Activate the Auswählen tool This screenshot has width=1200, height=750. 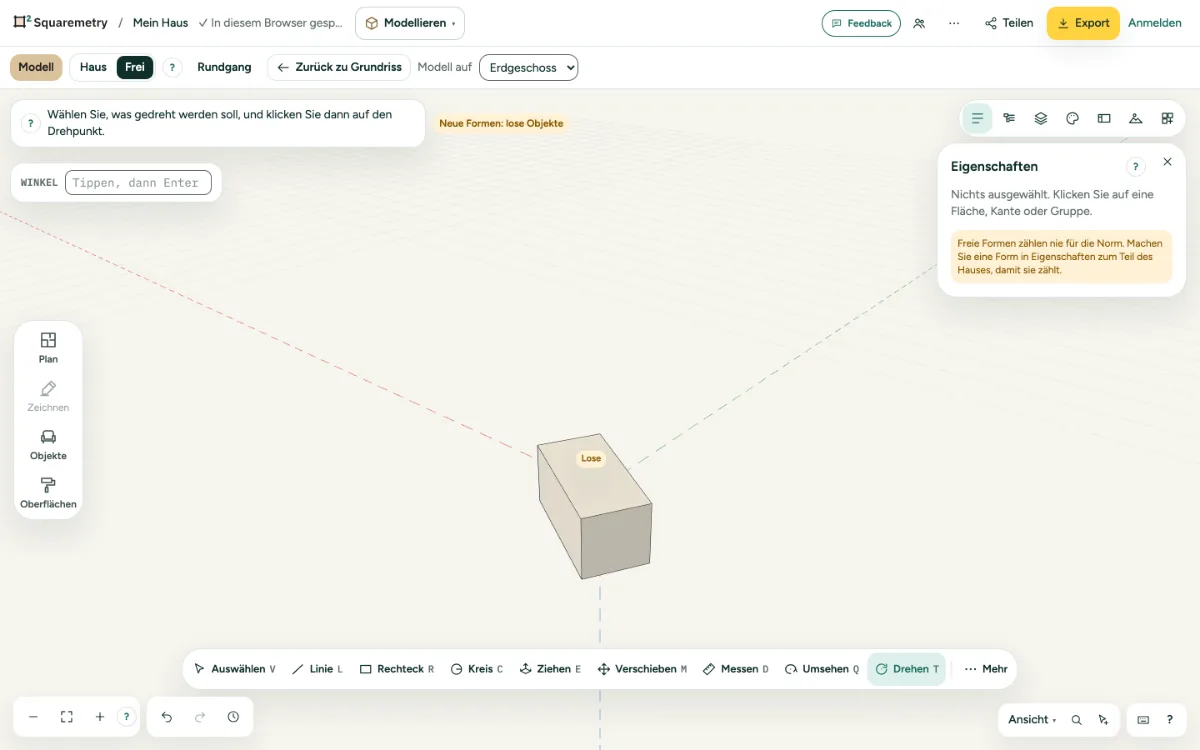235,669
